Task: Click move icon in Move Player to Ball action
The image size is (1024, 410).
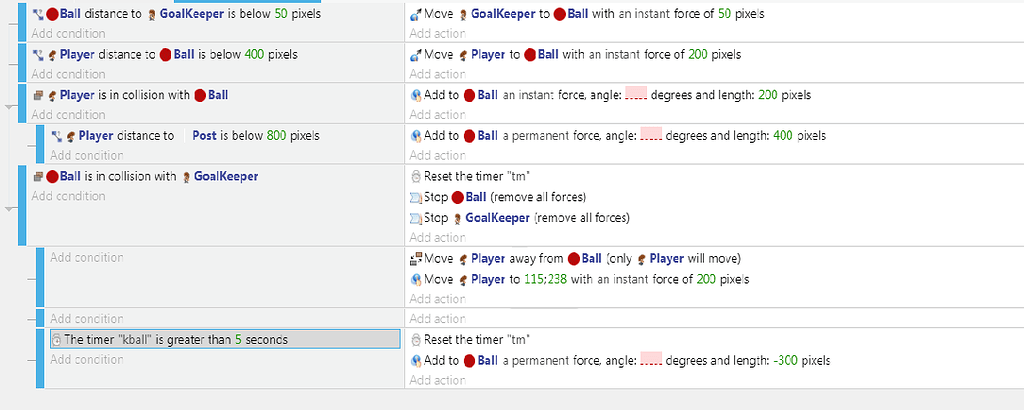Action: 415,55
